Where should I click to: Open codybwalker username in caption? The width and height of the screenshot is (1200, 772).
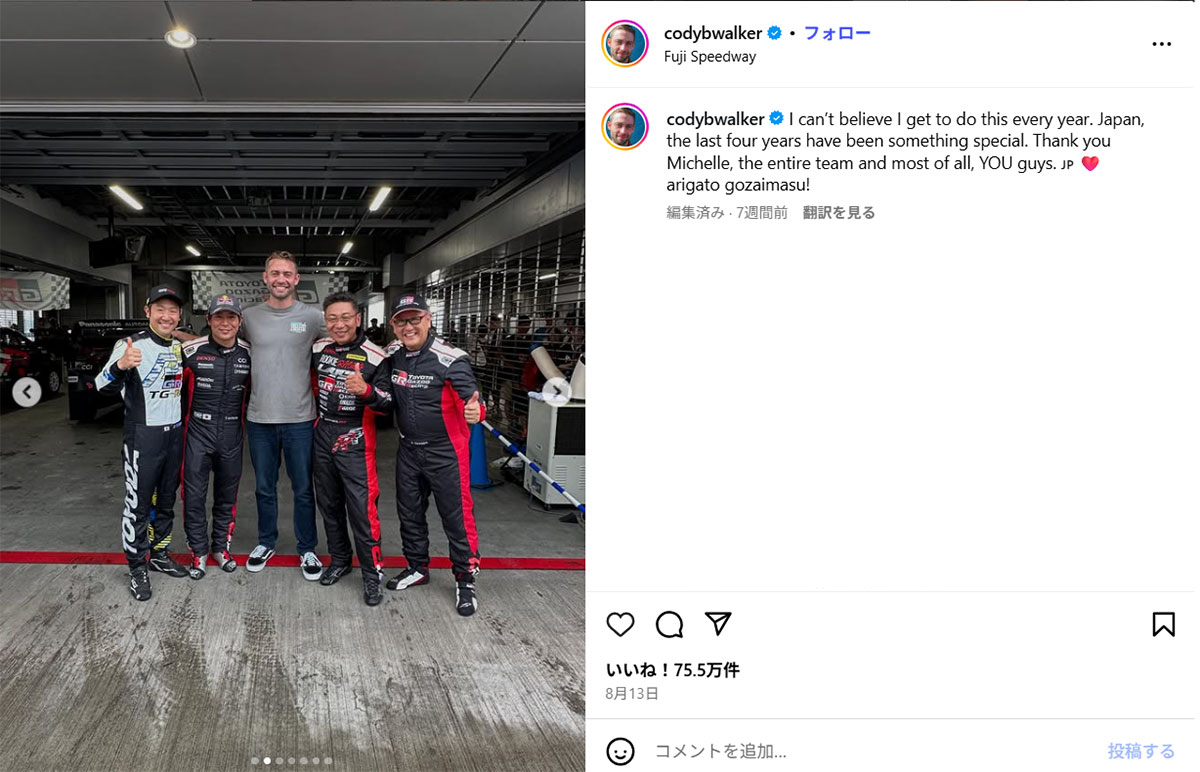click(715, 119)
